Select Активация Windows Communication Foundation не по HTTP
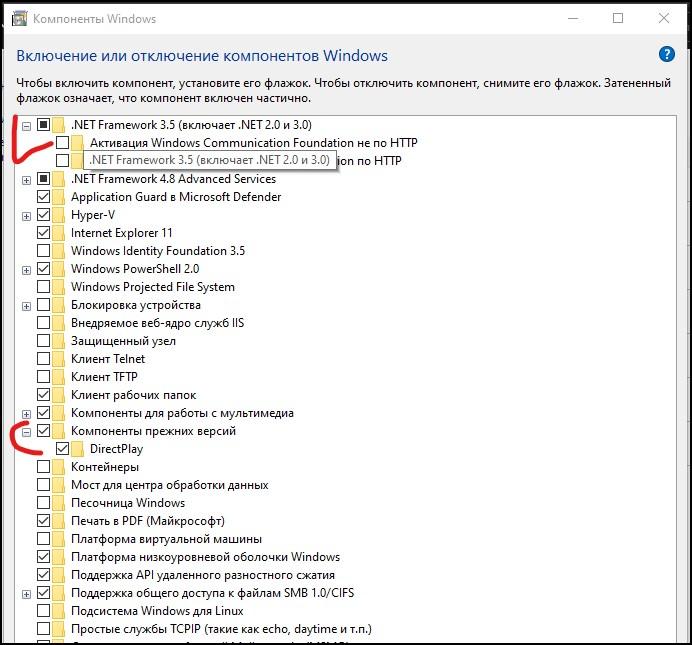 [x=253, y=142]
